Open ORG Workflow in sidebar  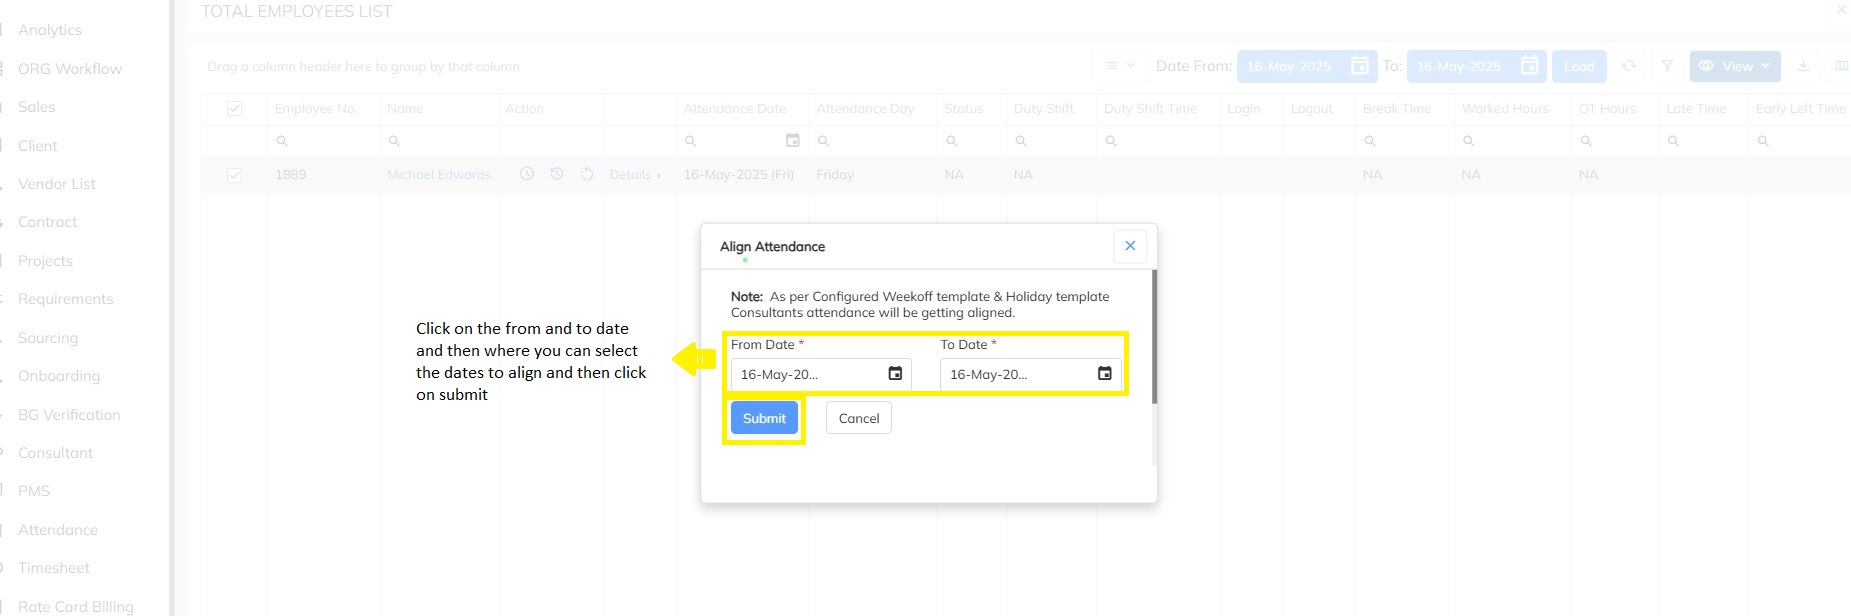[70, 69]
